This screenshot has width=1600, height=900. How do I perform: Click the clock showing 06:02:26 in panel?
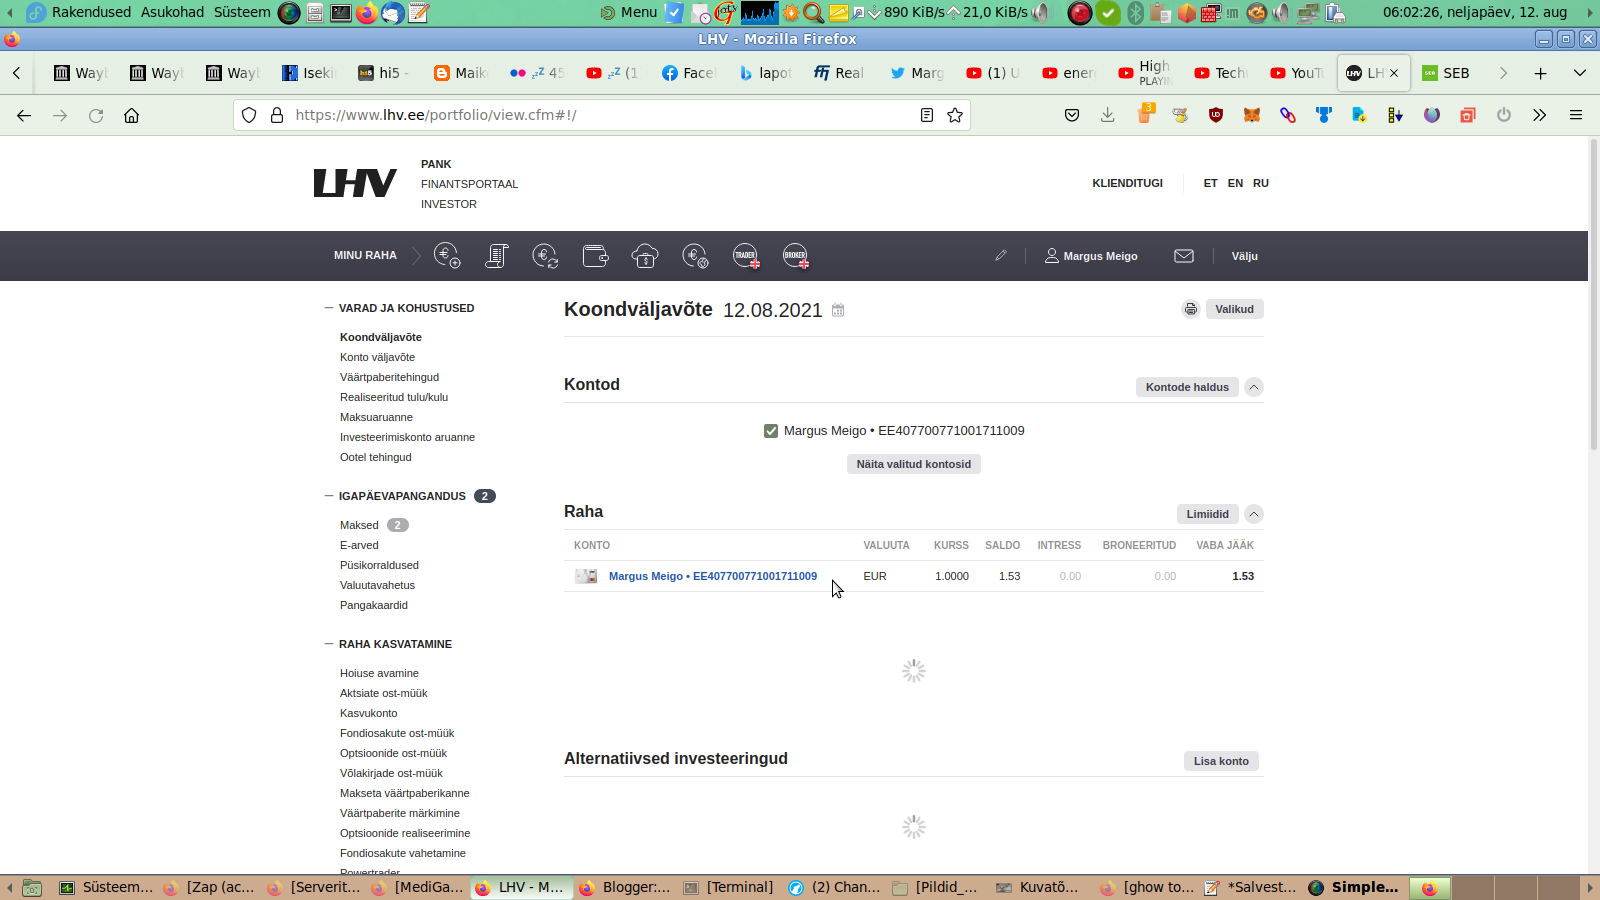[1475, 12]
